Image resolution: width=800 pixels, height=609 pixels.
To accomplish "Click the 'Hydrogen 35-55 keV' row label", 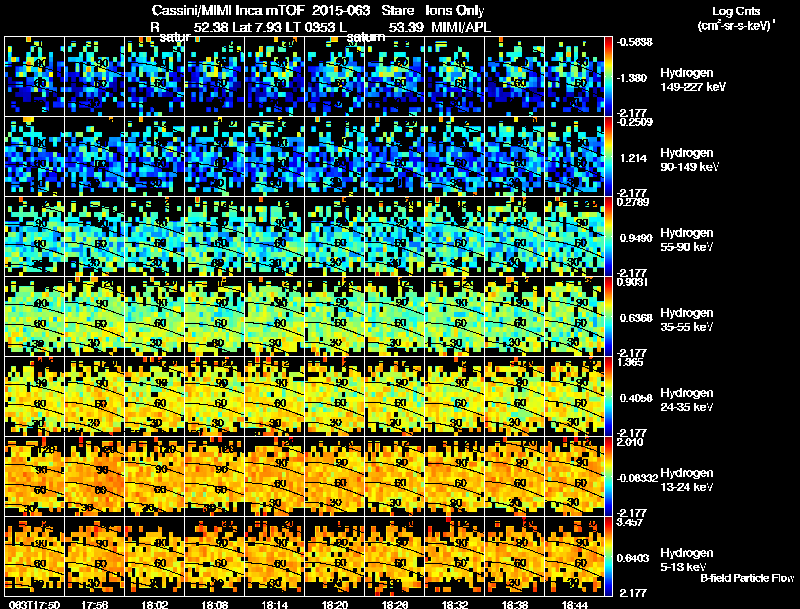I will coord(687,320).
